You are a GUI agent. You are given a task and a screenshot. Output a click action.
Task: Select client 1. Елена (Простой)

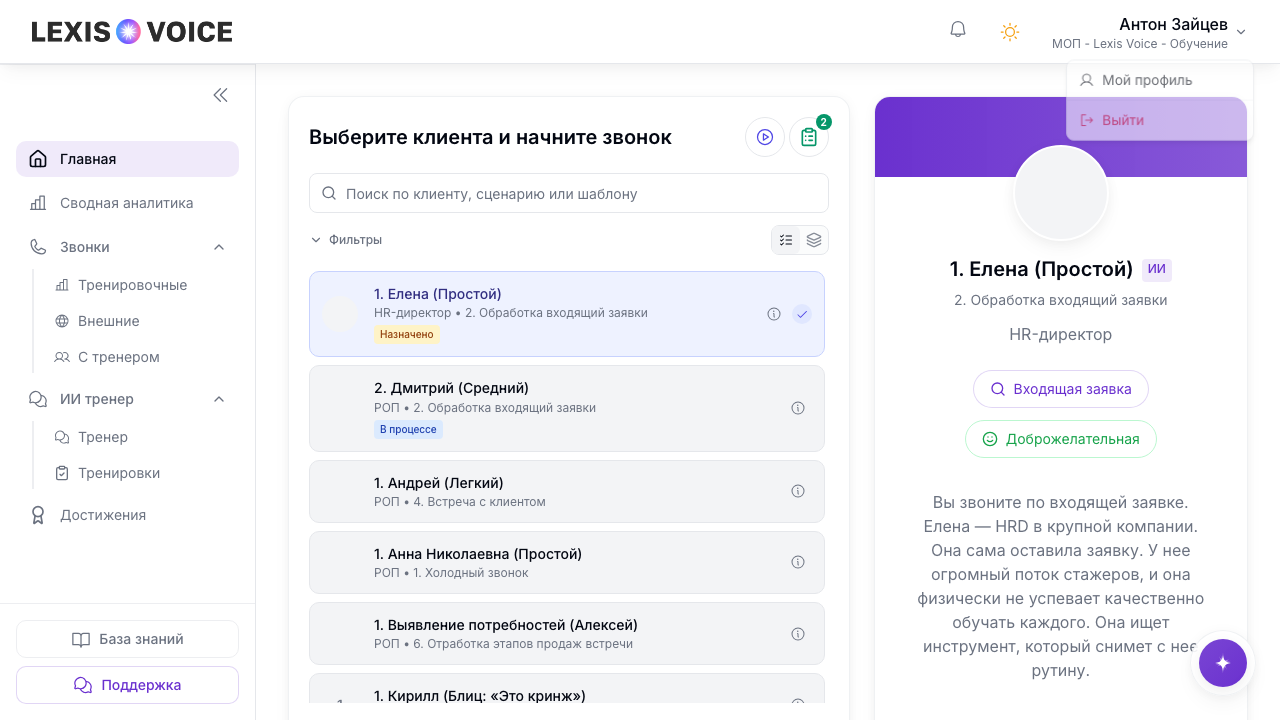point(567,314)
